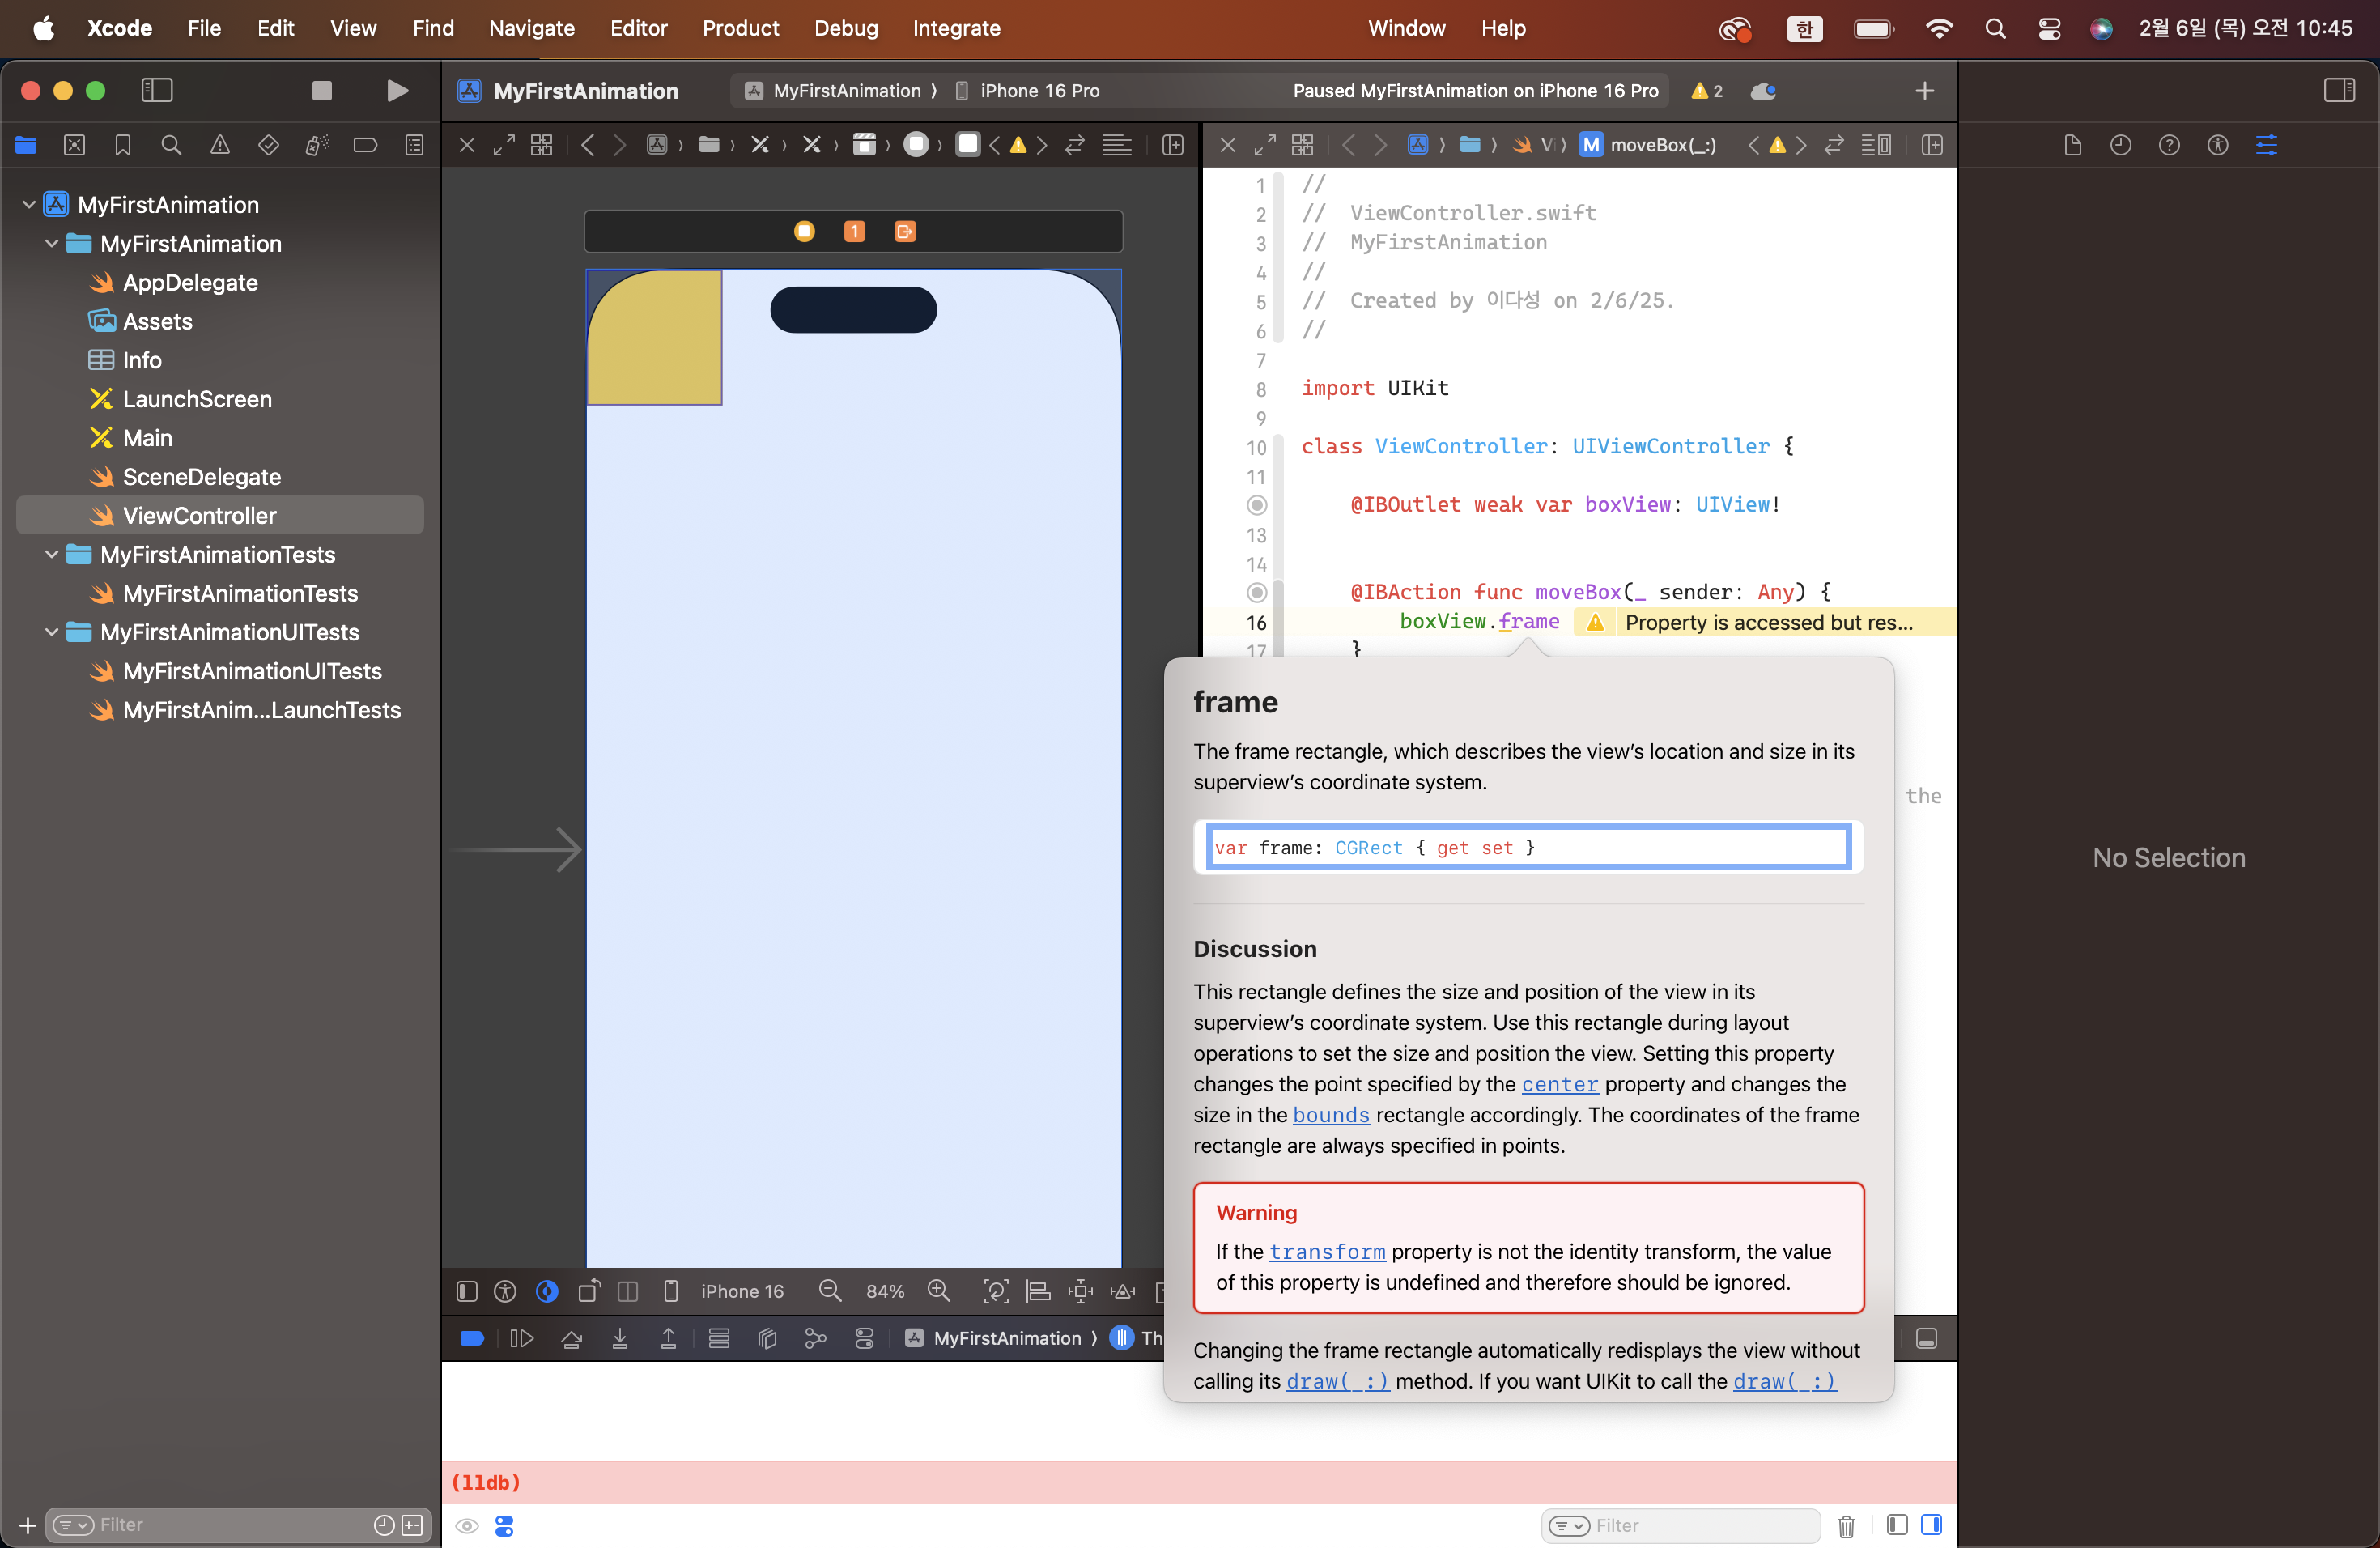The height and width of the screenshot is (1548, 2380).
Task: Collapse the MyFirstAnimationTests folder
Action: click(52, 555)
